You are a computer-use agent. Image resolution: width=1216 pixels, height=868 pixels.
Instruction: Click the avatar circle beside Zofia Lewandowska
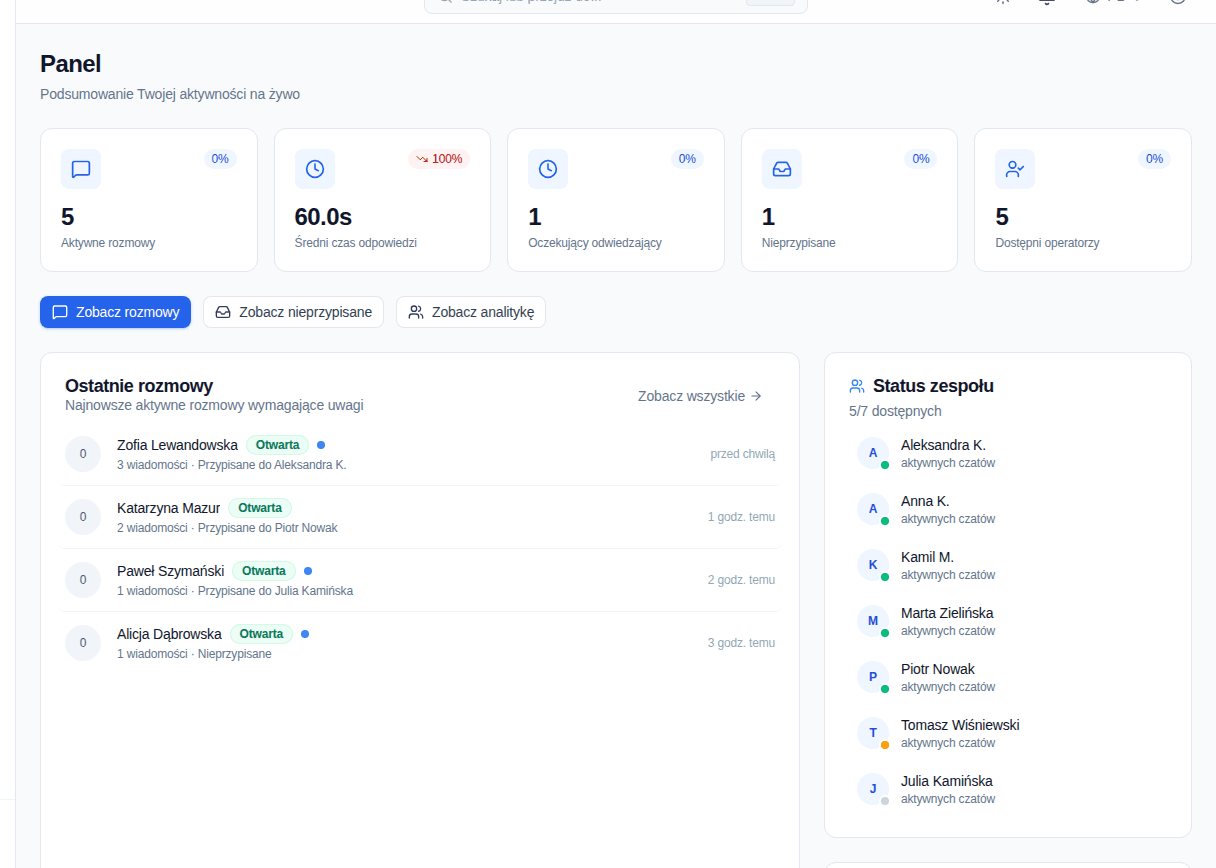(x=83, y=454)
